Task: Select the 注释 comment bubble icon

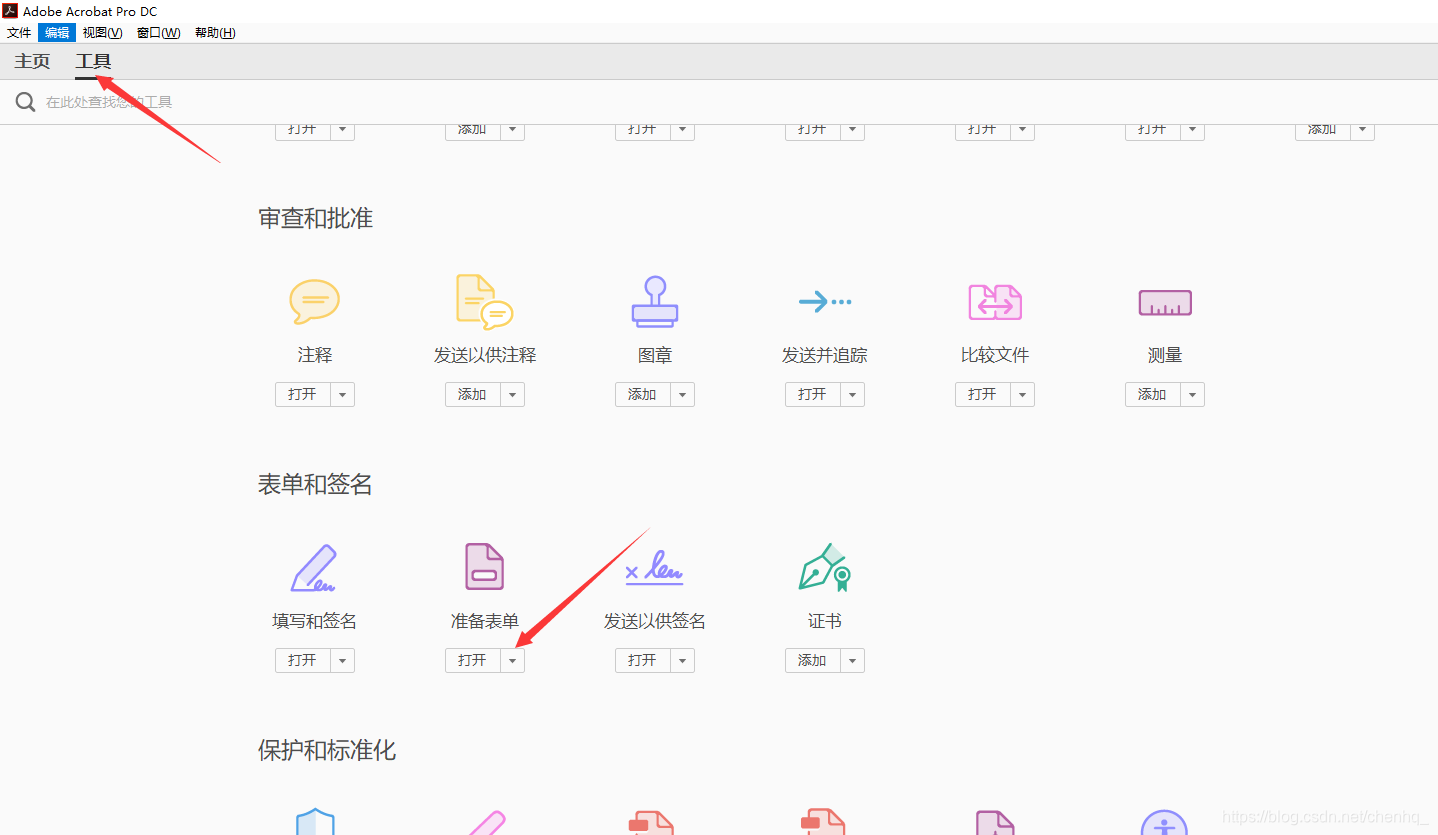Action: click(315, 301)
